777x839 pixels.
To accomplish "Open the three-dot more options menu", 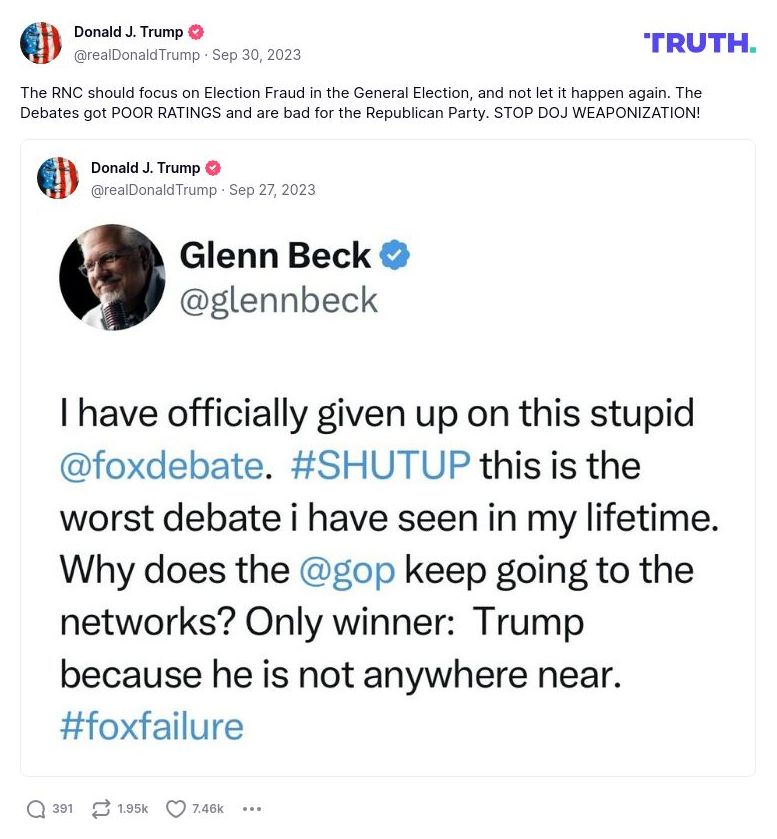I will [252, 808].
